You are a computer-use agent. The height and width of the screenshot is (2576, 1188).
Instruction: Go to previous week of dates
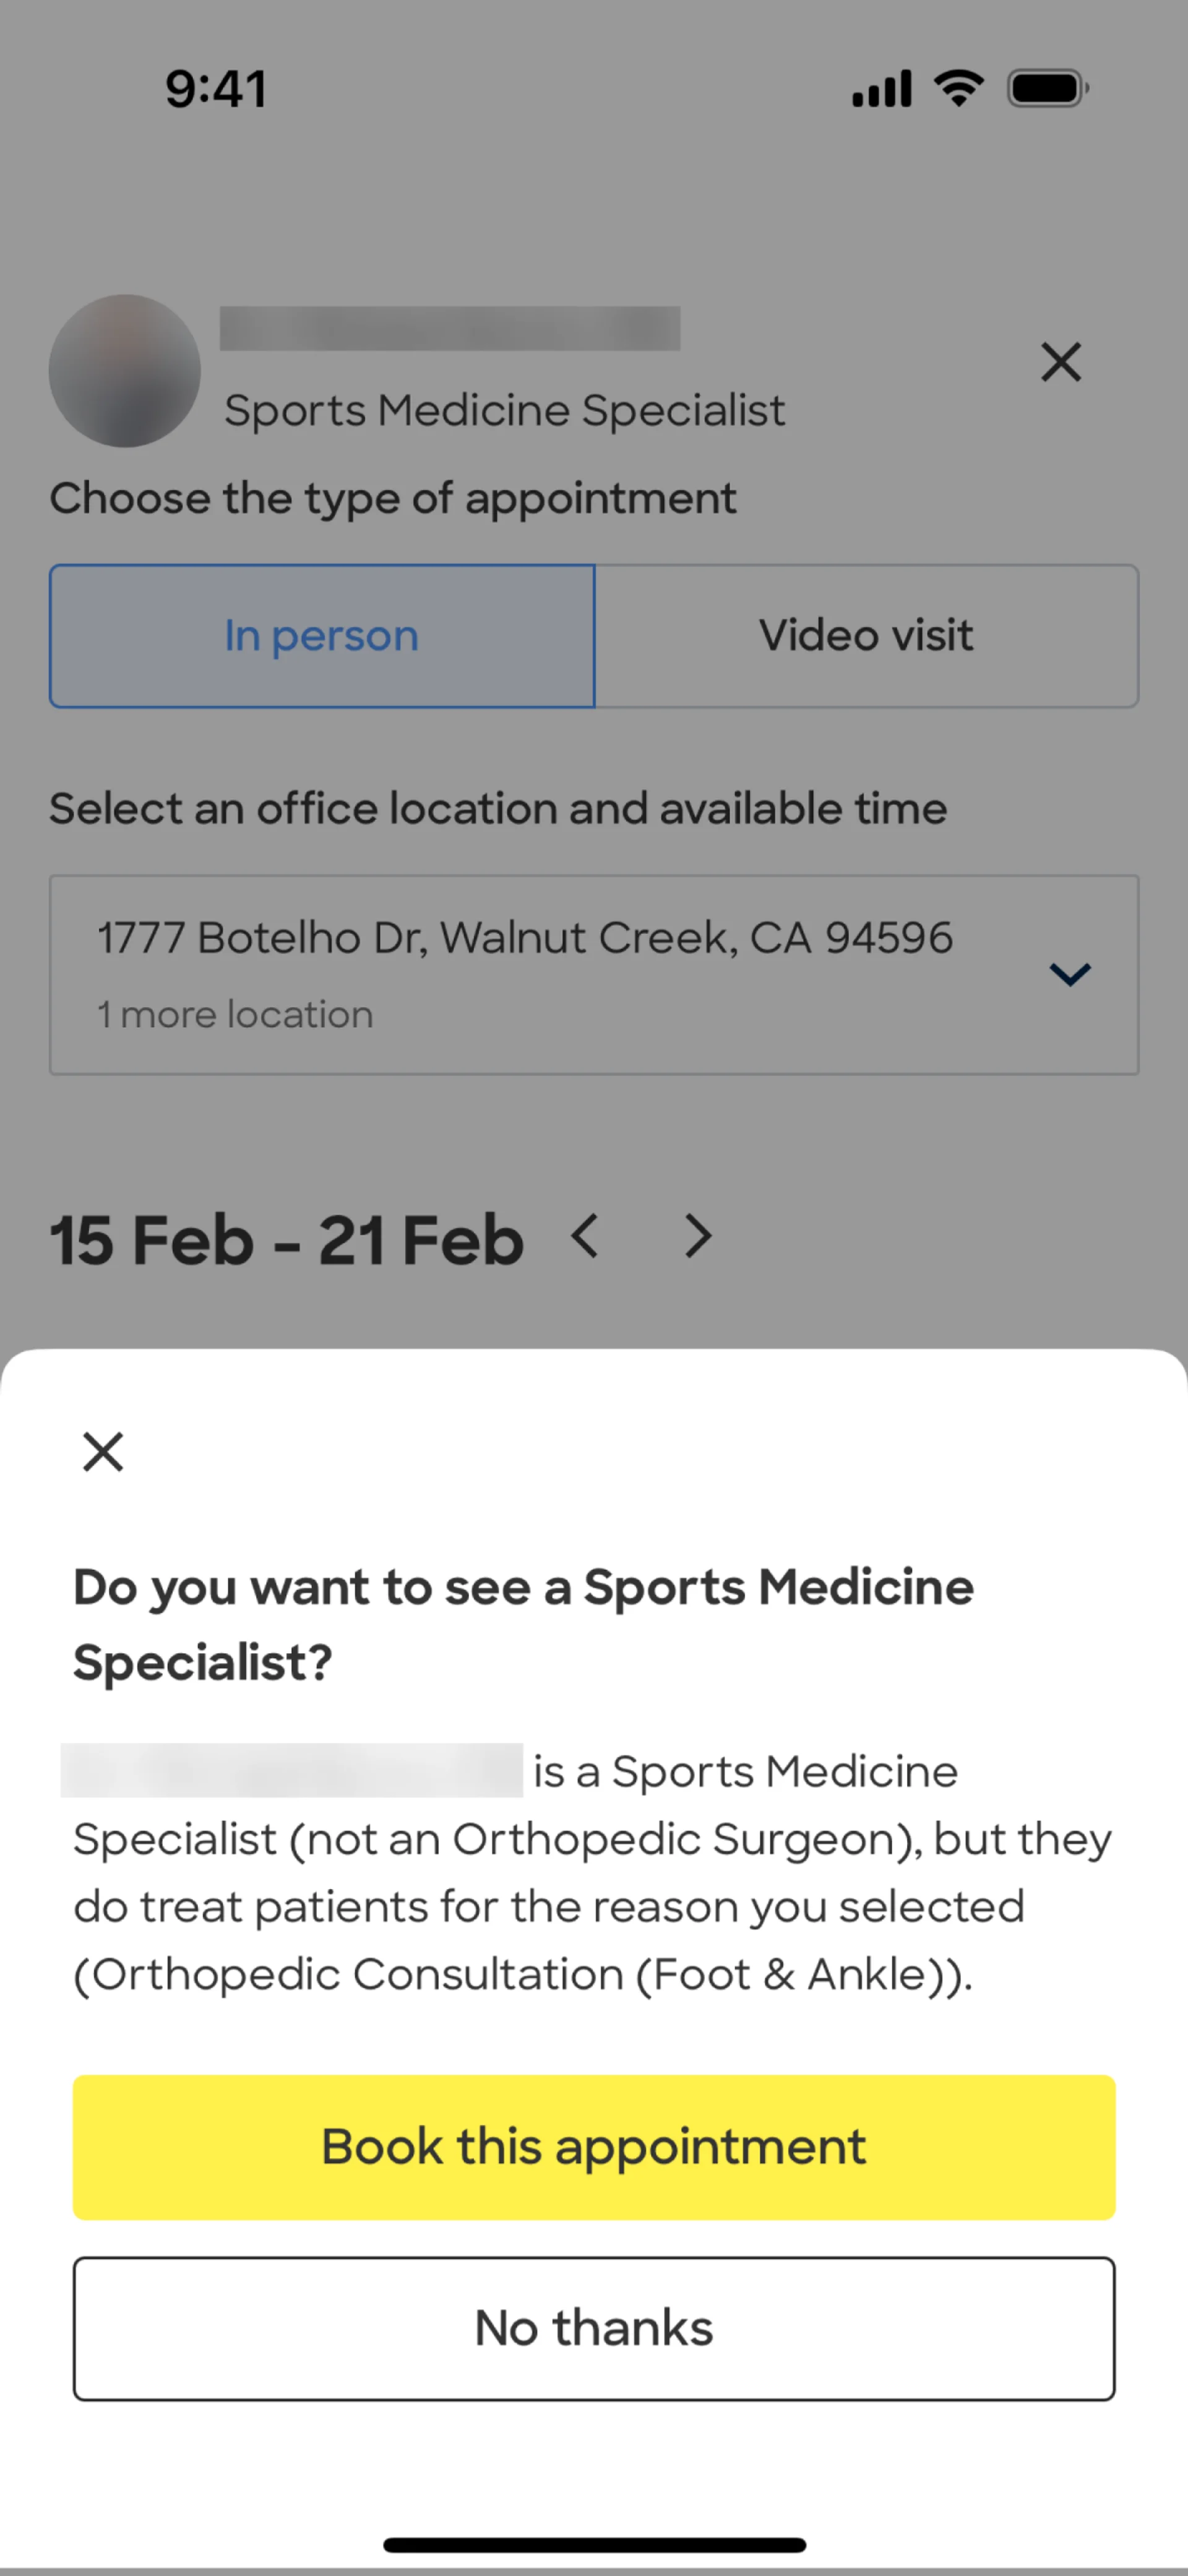(x=585, y=1236)
